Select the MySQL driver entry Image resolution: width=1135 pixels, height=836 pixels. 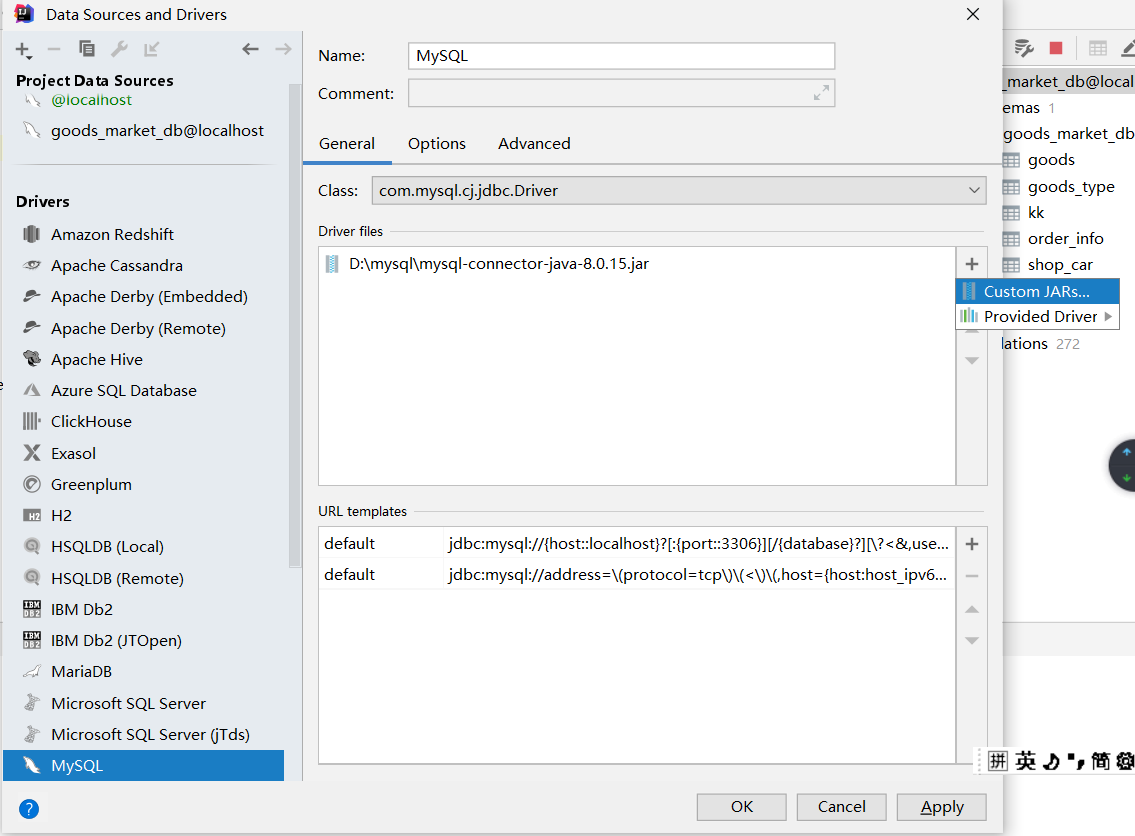click(x=143, y=766)
